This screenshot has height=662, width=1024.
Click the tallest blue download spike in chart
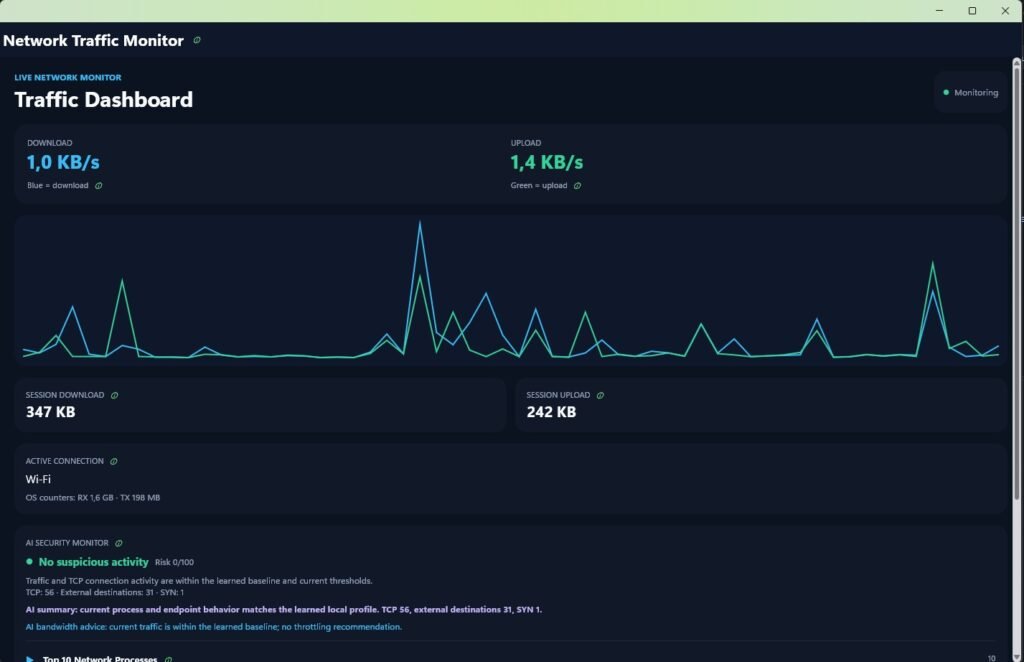(420, 224)
